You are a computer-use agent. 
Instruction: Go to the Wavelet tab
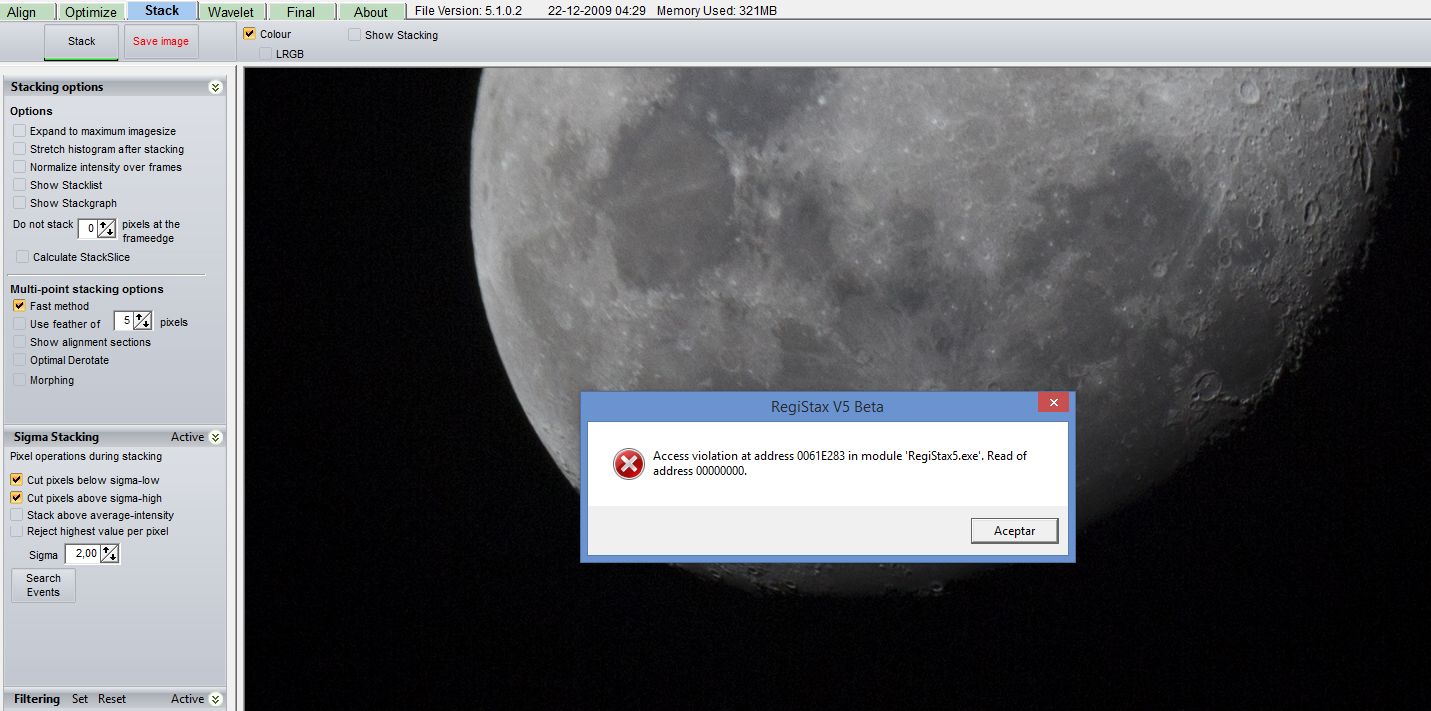pos(231,12)
